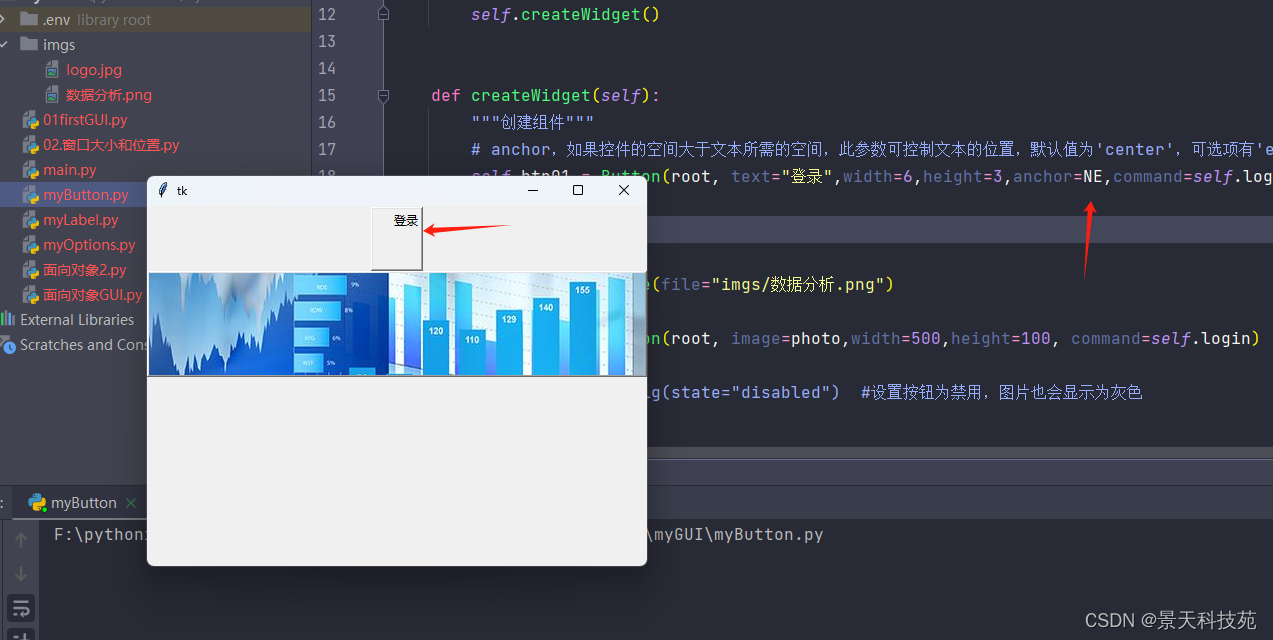Select 02.窗口大小和位置.py file
The image size is (1273, 640).
click(111, 145)
